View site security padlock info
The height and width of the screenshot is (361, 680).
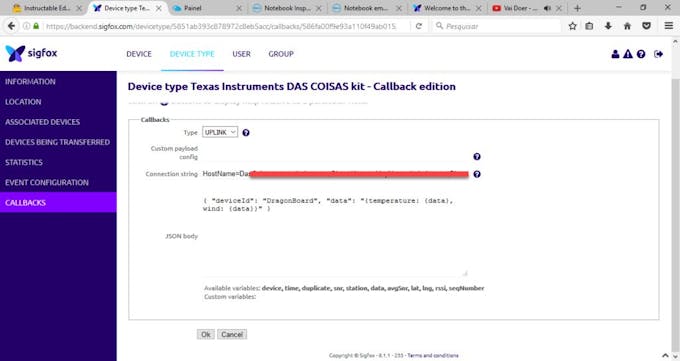[36, 26]
